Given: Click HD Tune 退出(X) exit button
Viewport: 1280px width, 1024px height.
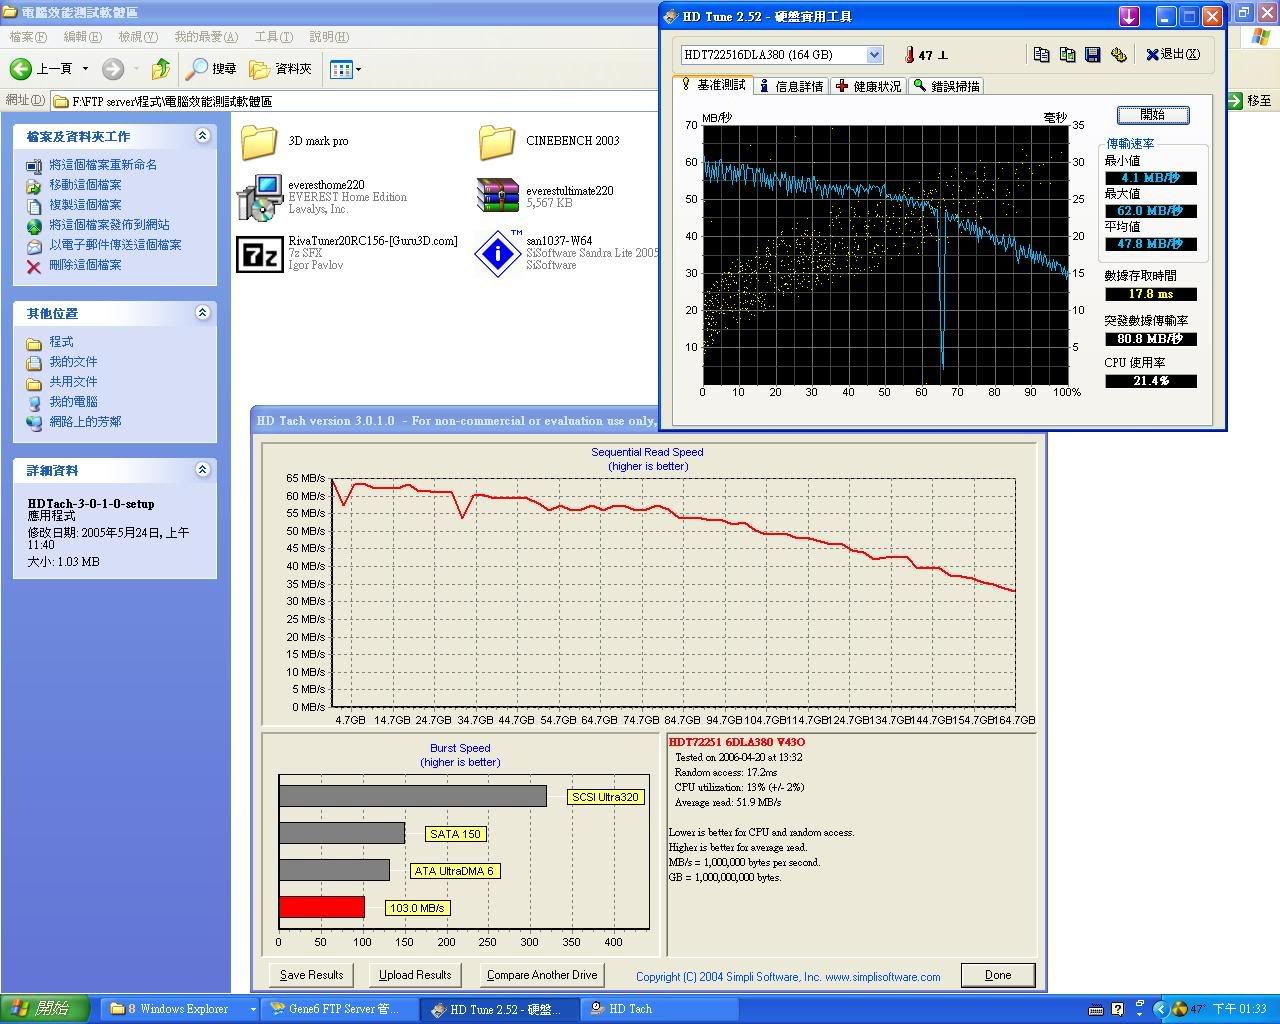Looking at the screenshot, I should 1173,55.
